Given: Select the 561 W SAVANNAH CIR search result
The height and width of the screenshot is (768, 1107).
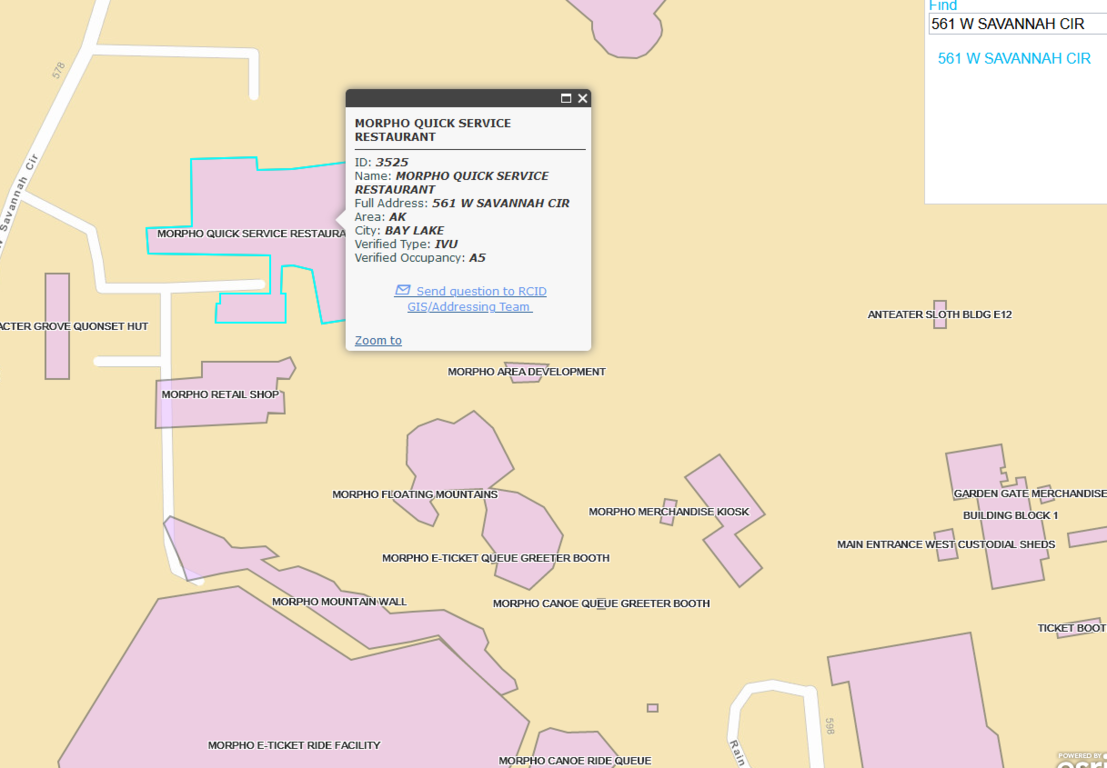Looking at the screenshot, I should (1014, 59).
